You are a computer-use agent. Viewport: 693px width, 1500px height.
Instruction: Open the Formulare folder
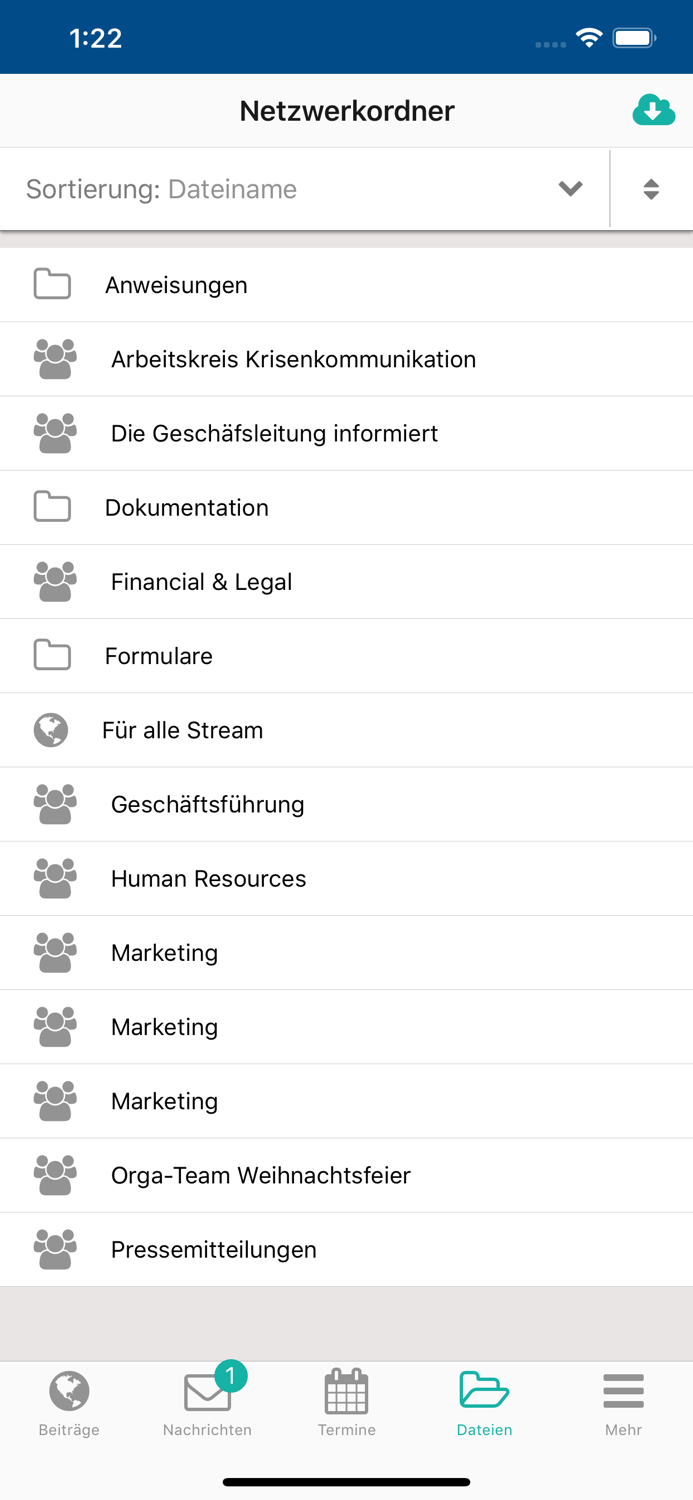click(x=159, y=656)
